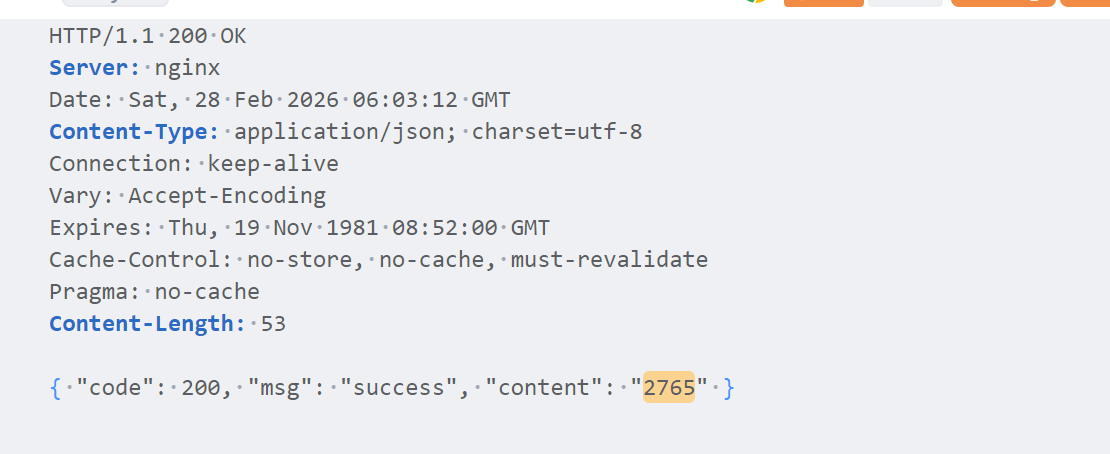Click the HTTP/1.1 200 OK status line

[147, 37]
